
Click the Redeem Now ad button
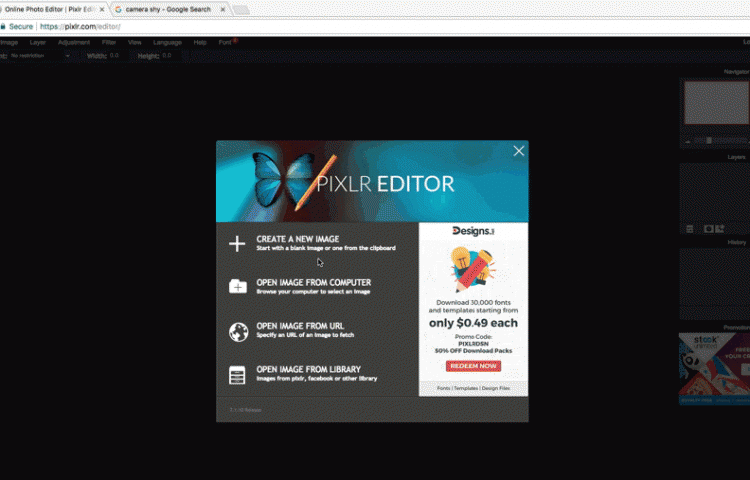[473, 366]
